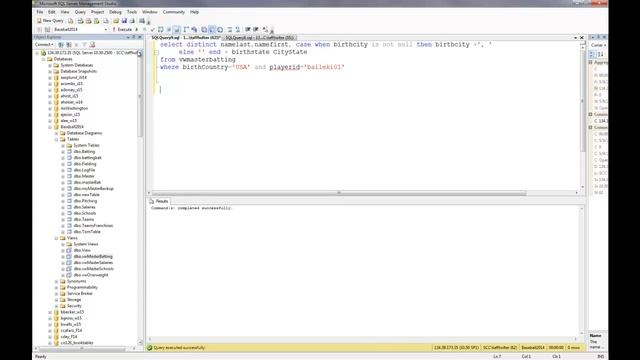Click the Save (floppy disk) toolbar icon

tap(124, 20)
